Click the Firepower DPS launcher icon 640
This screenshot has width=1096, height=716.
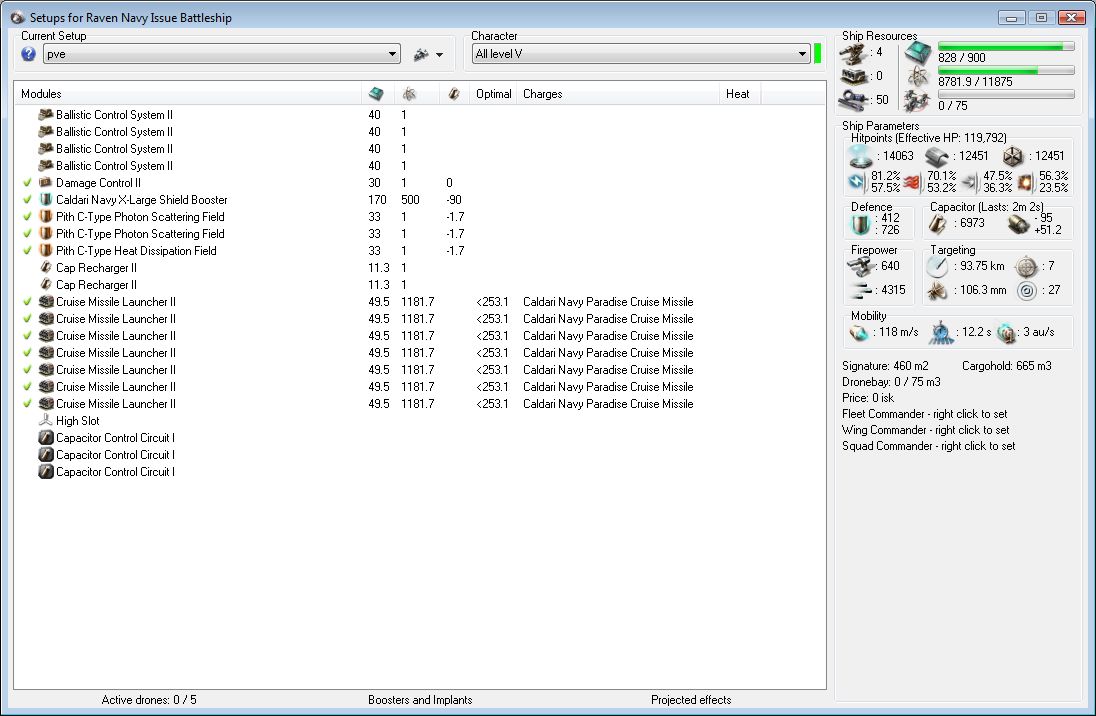pos(860,266)
